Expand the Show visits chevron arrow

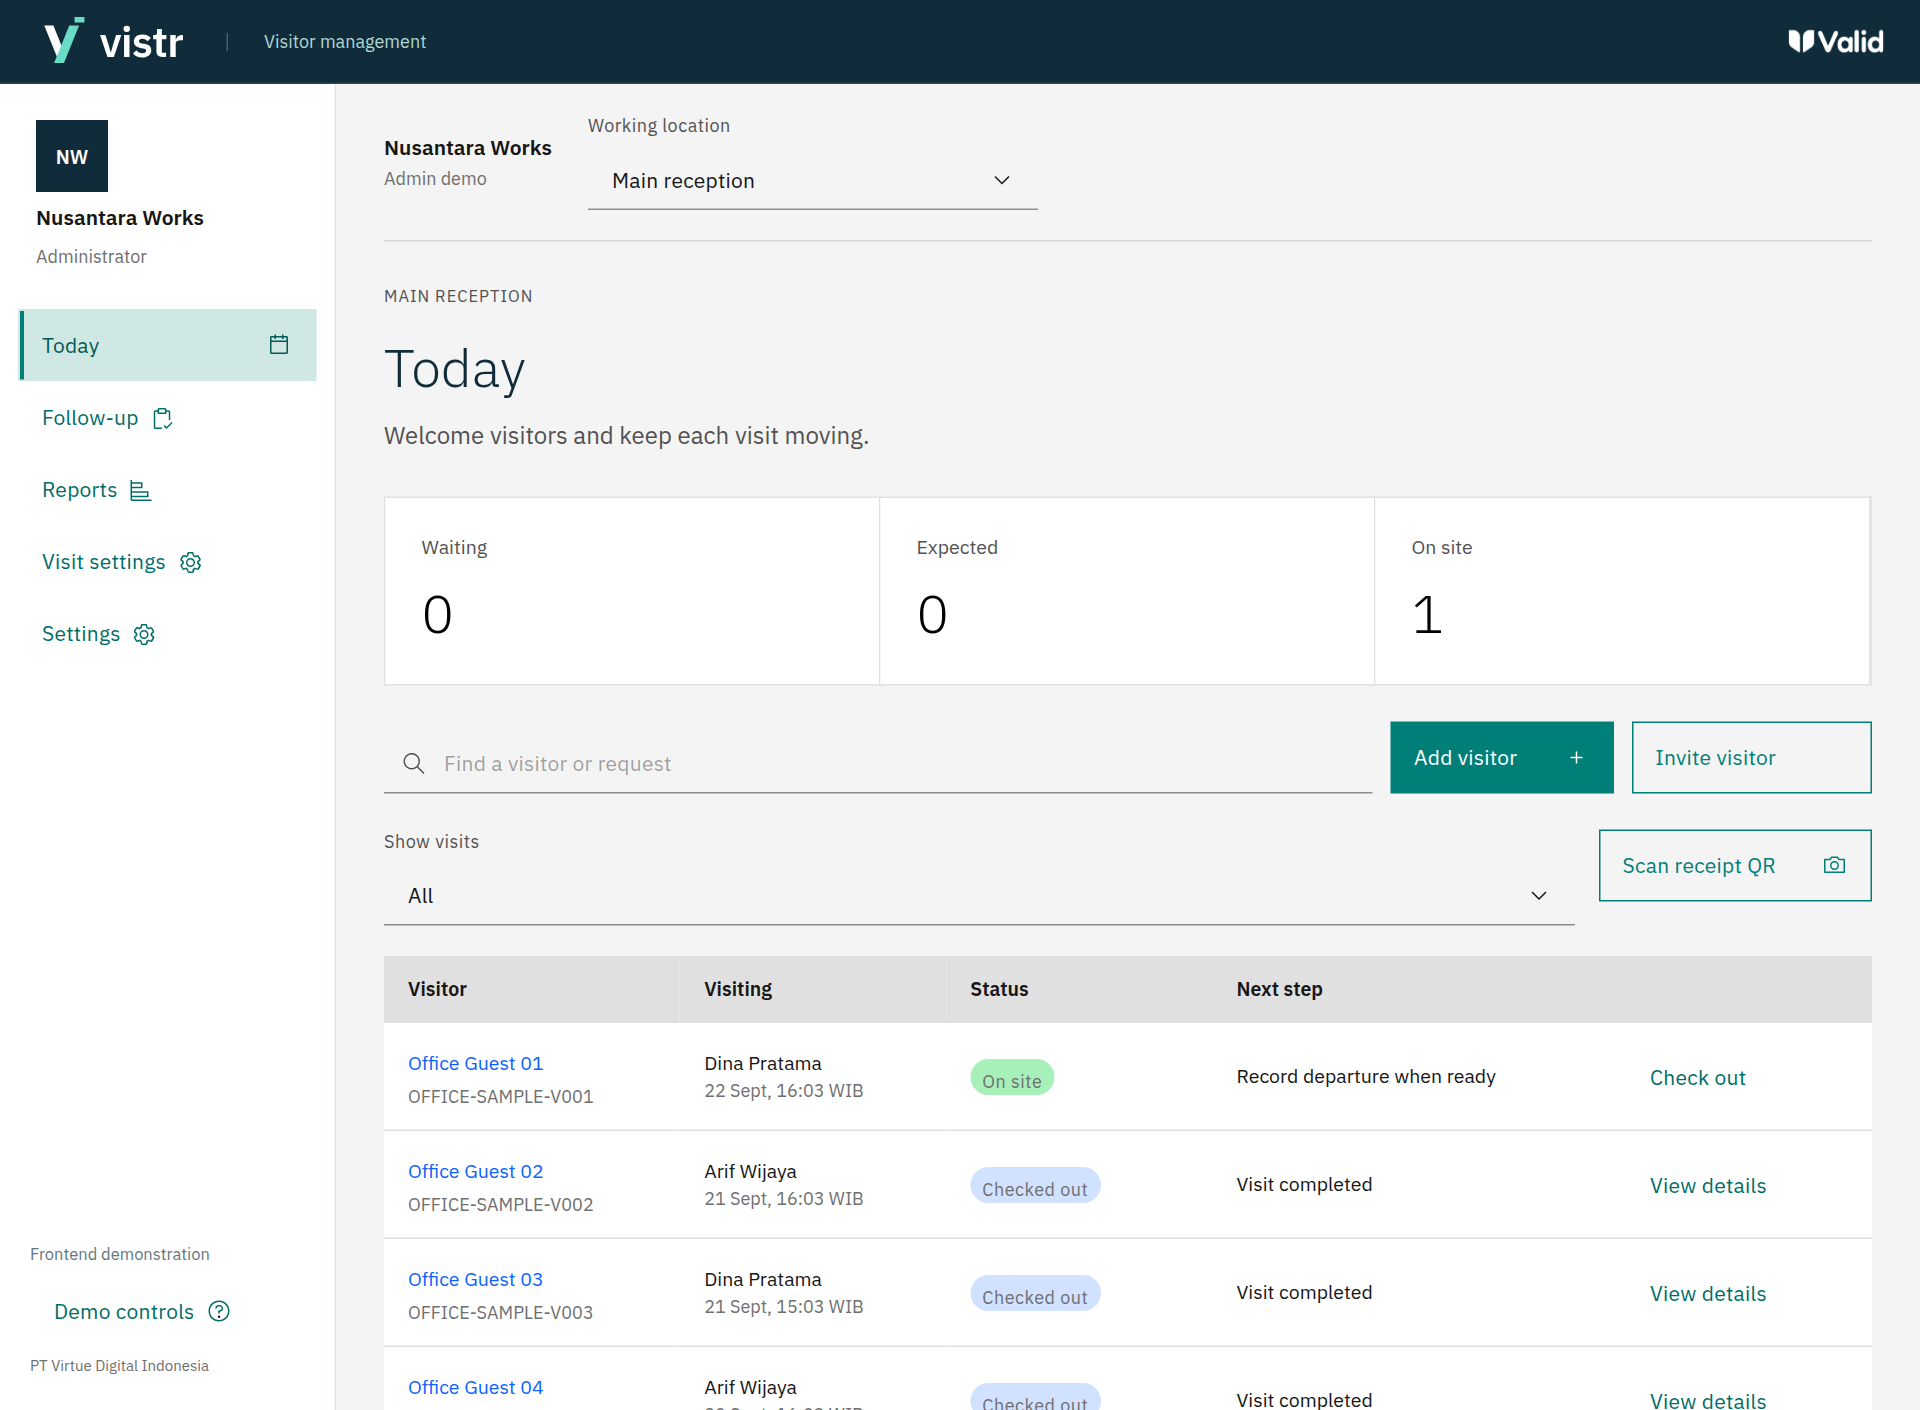[x=1539, y=896]
